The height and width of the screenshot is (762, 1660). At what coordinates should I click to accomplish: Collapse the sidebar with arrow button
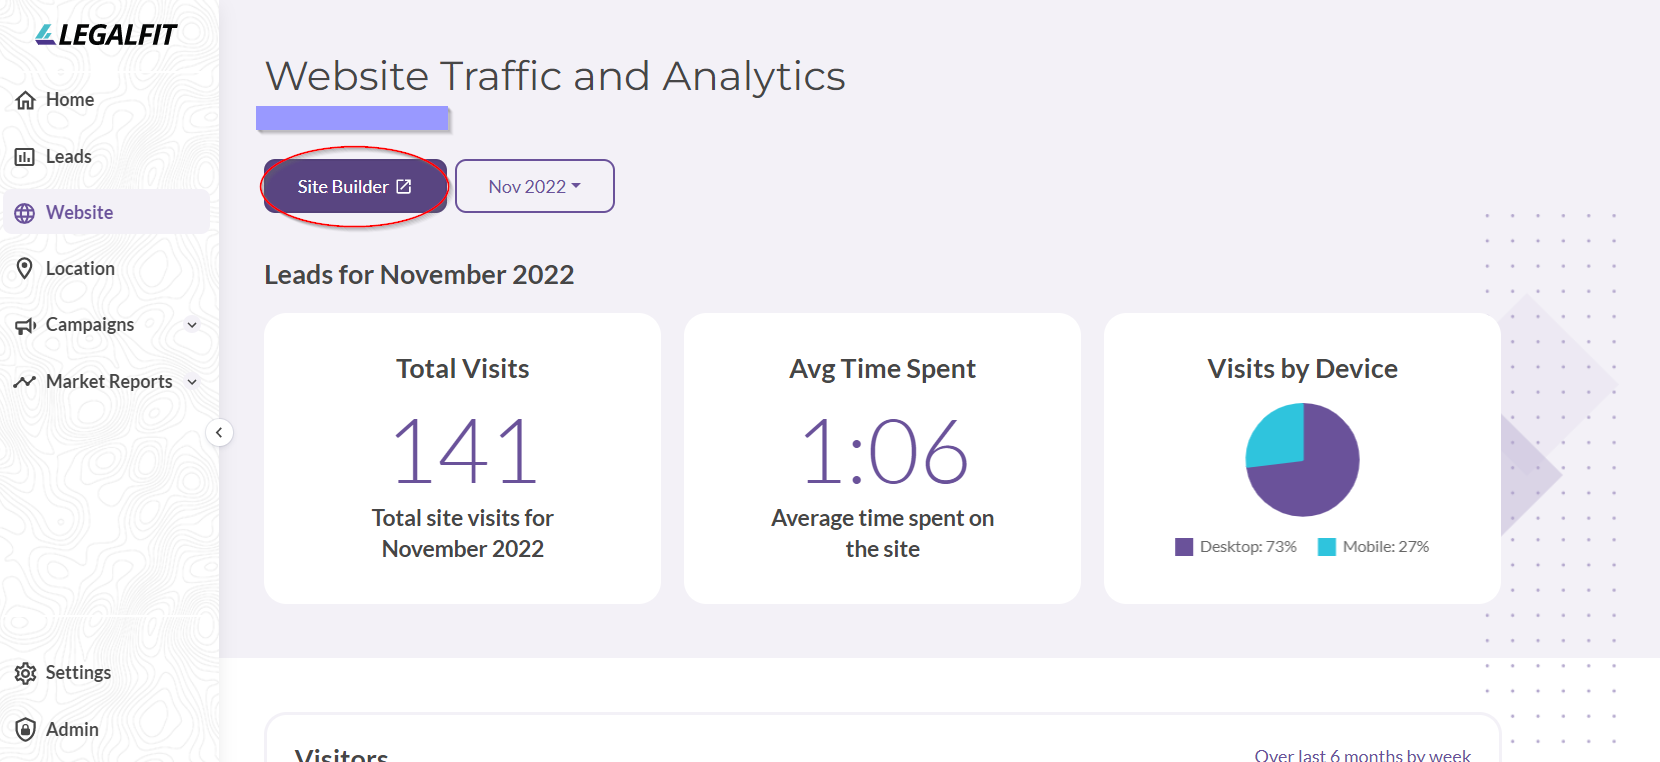point(219,433)
